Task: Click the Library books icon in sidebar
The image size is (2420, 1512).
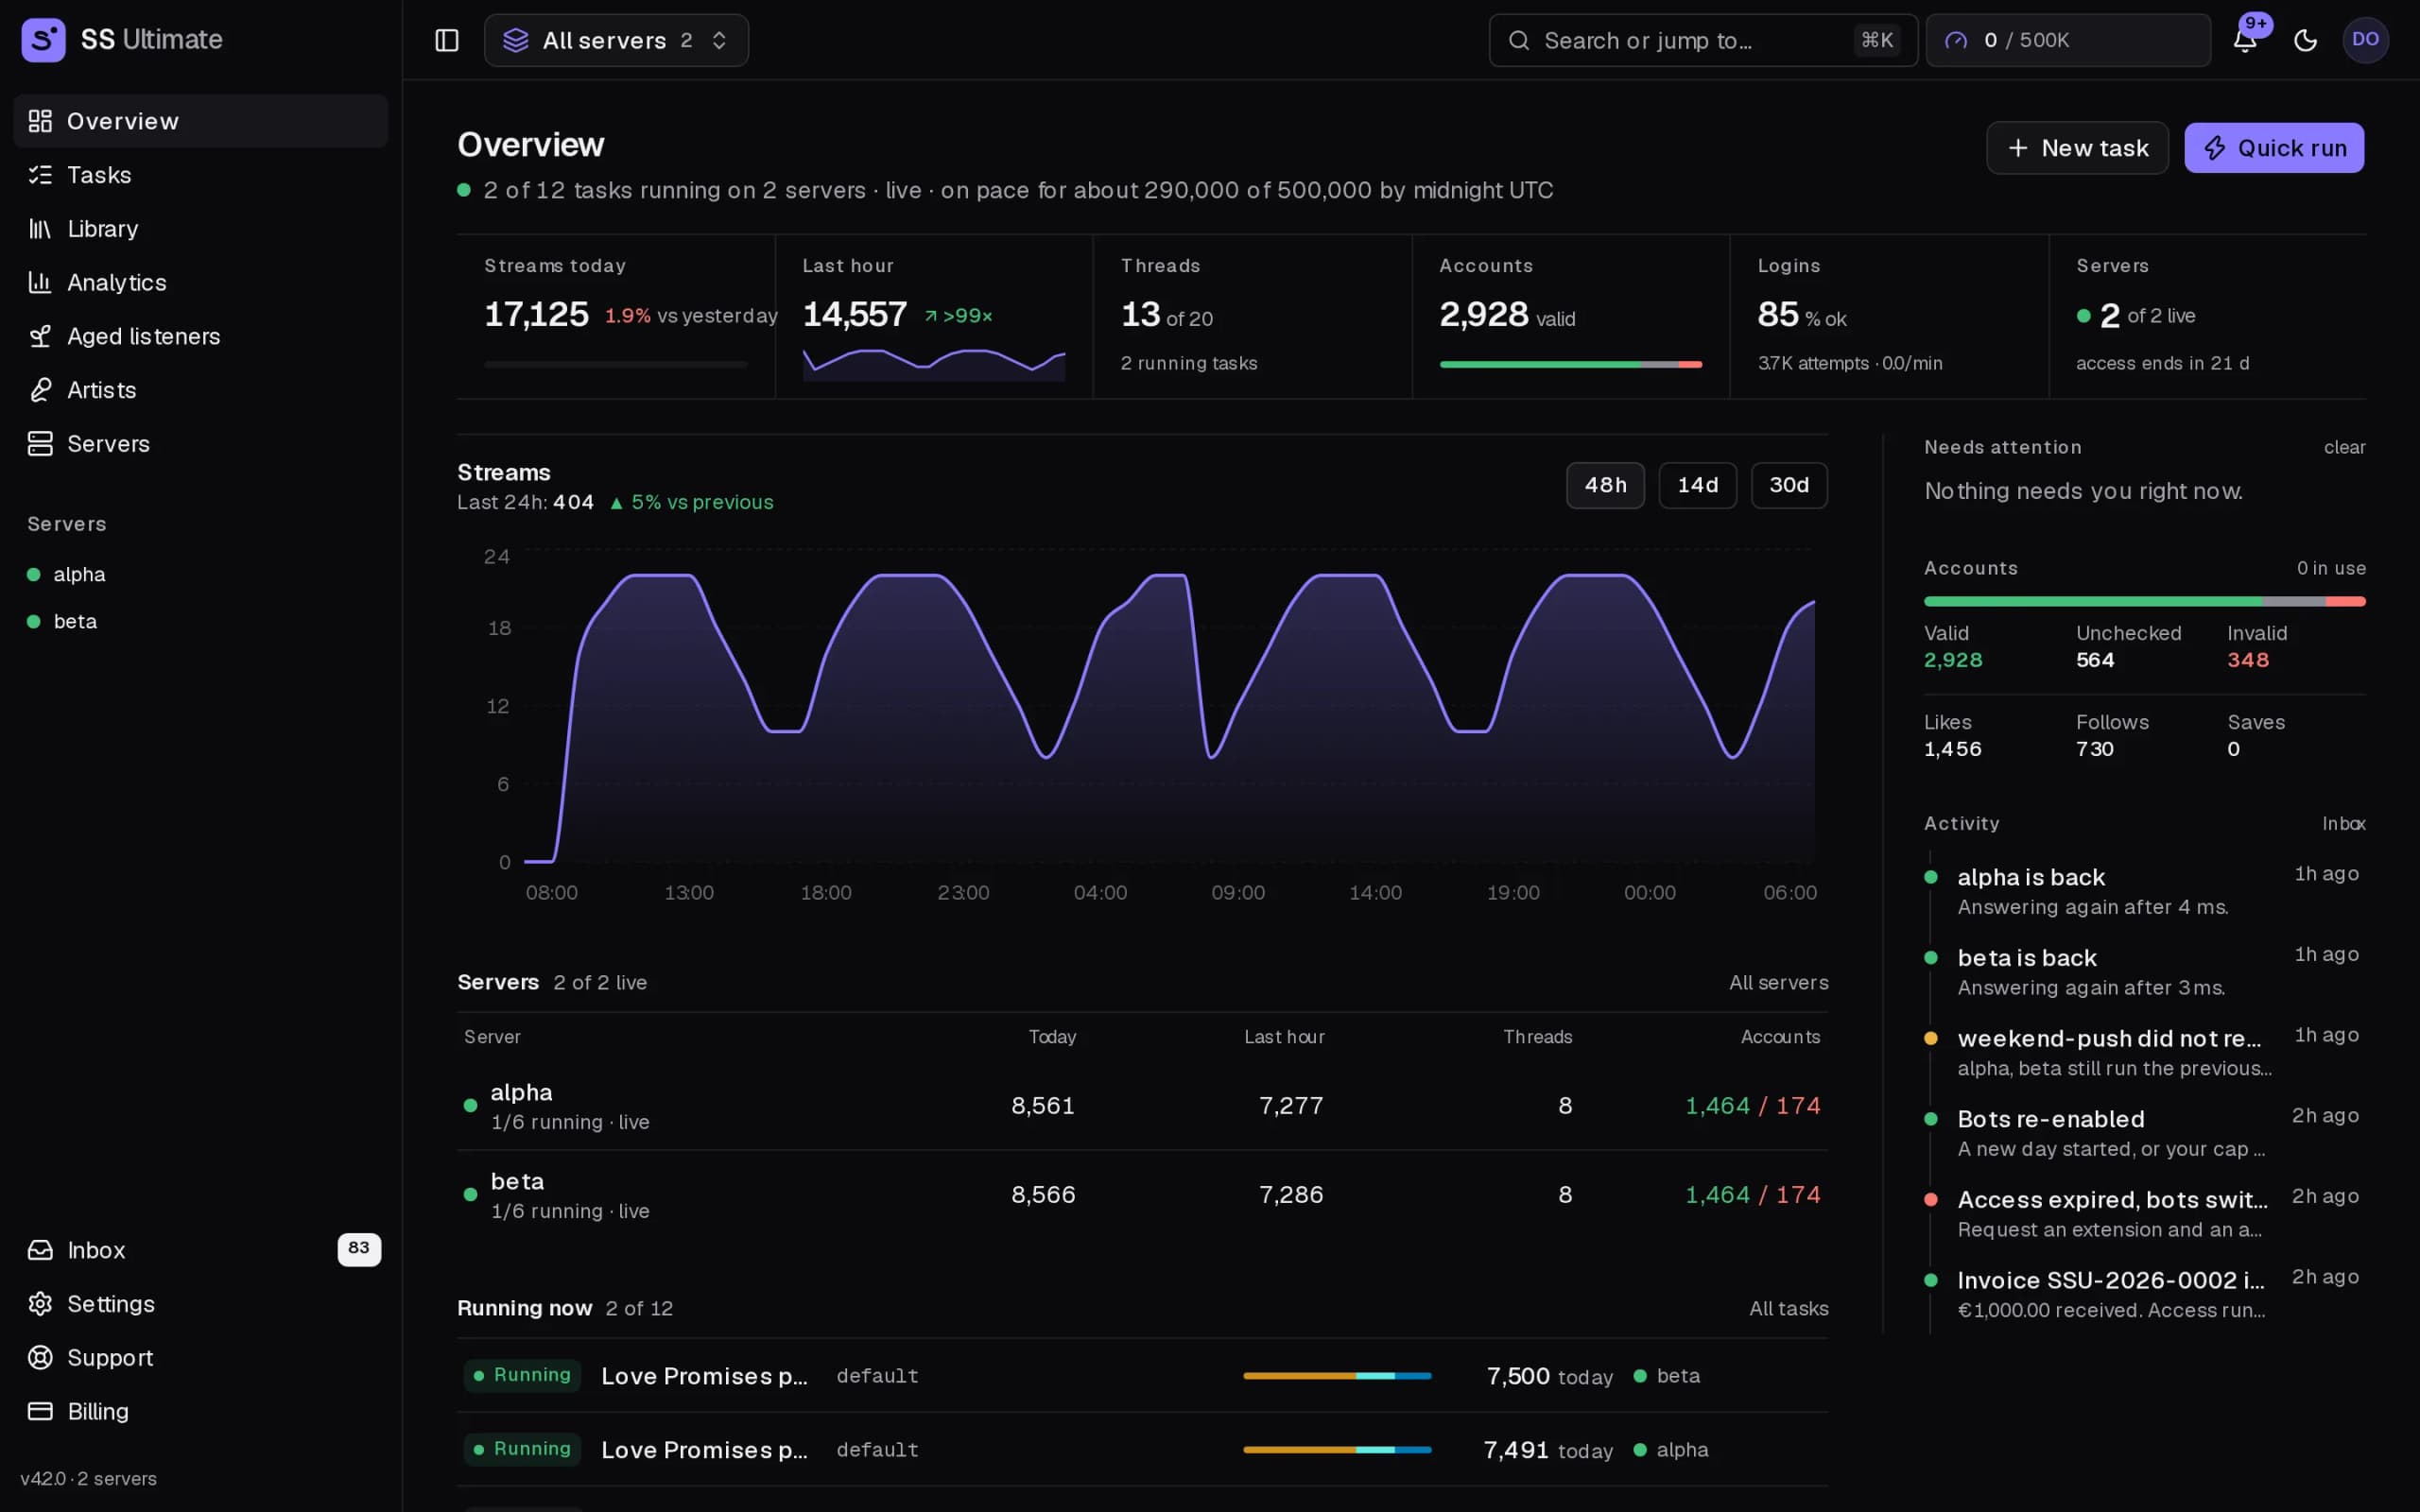Action: tap(40, 229)
